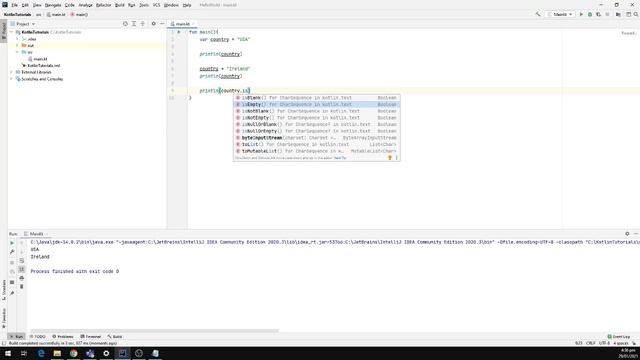The image size is (640, 360).
Task: Open Chrome from the taskbar
Action: tap(73, 353)
